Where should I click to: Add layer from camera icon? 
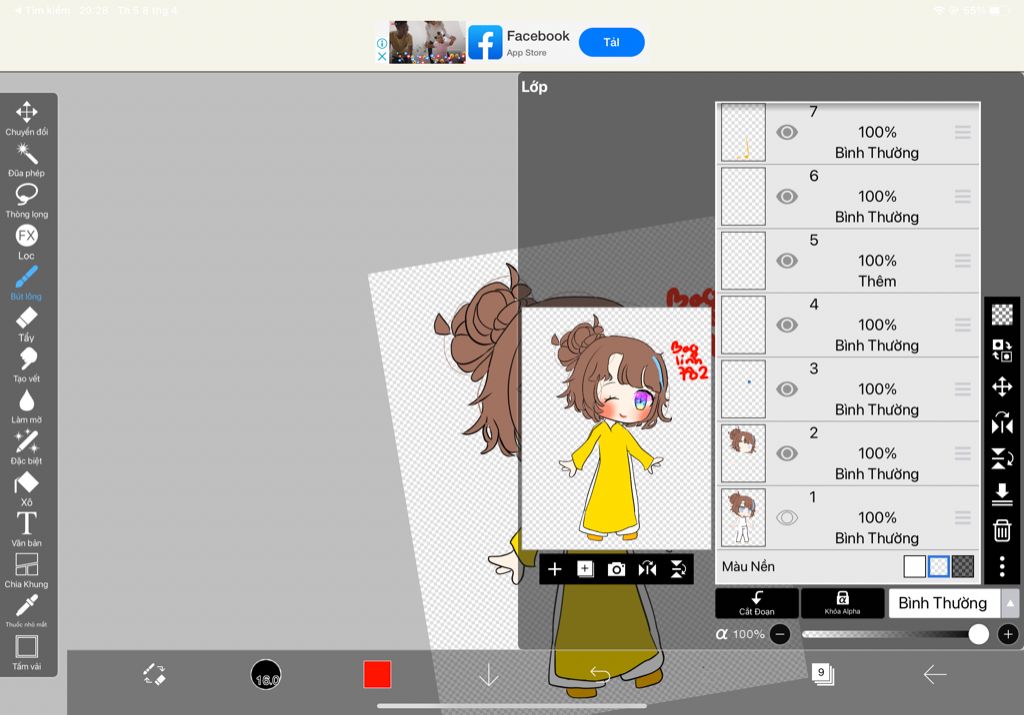(x=616, y=569)
